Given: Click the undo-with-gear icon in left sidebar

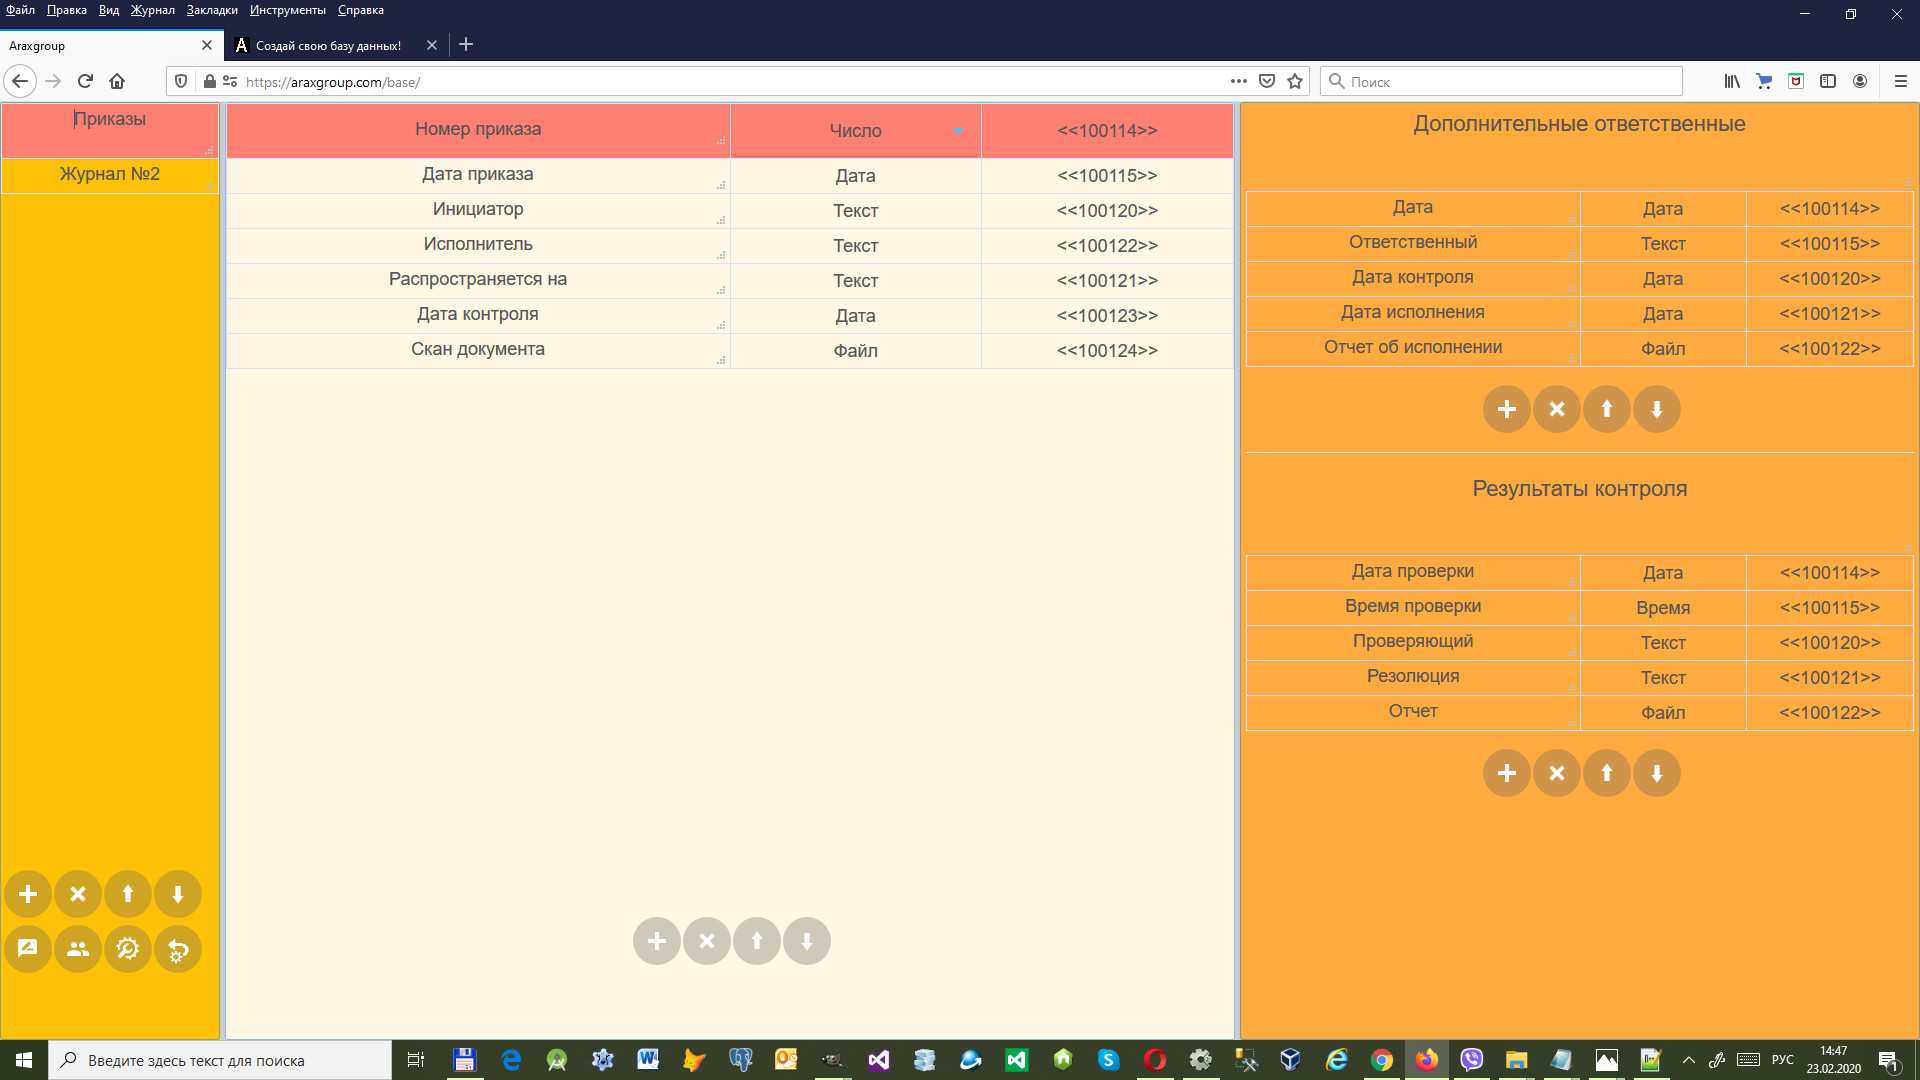Looking at the screenshot, I should [x=178, y=949].
